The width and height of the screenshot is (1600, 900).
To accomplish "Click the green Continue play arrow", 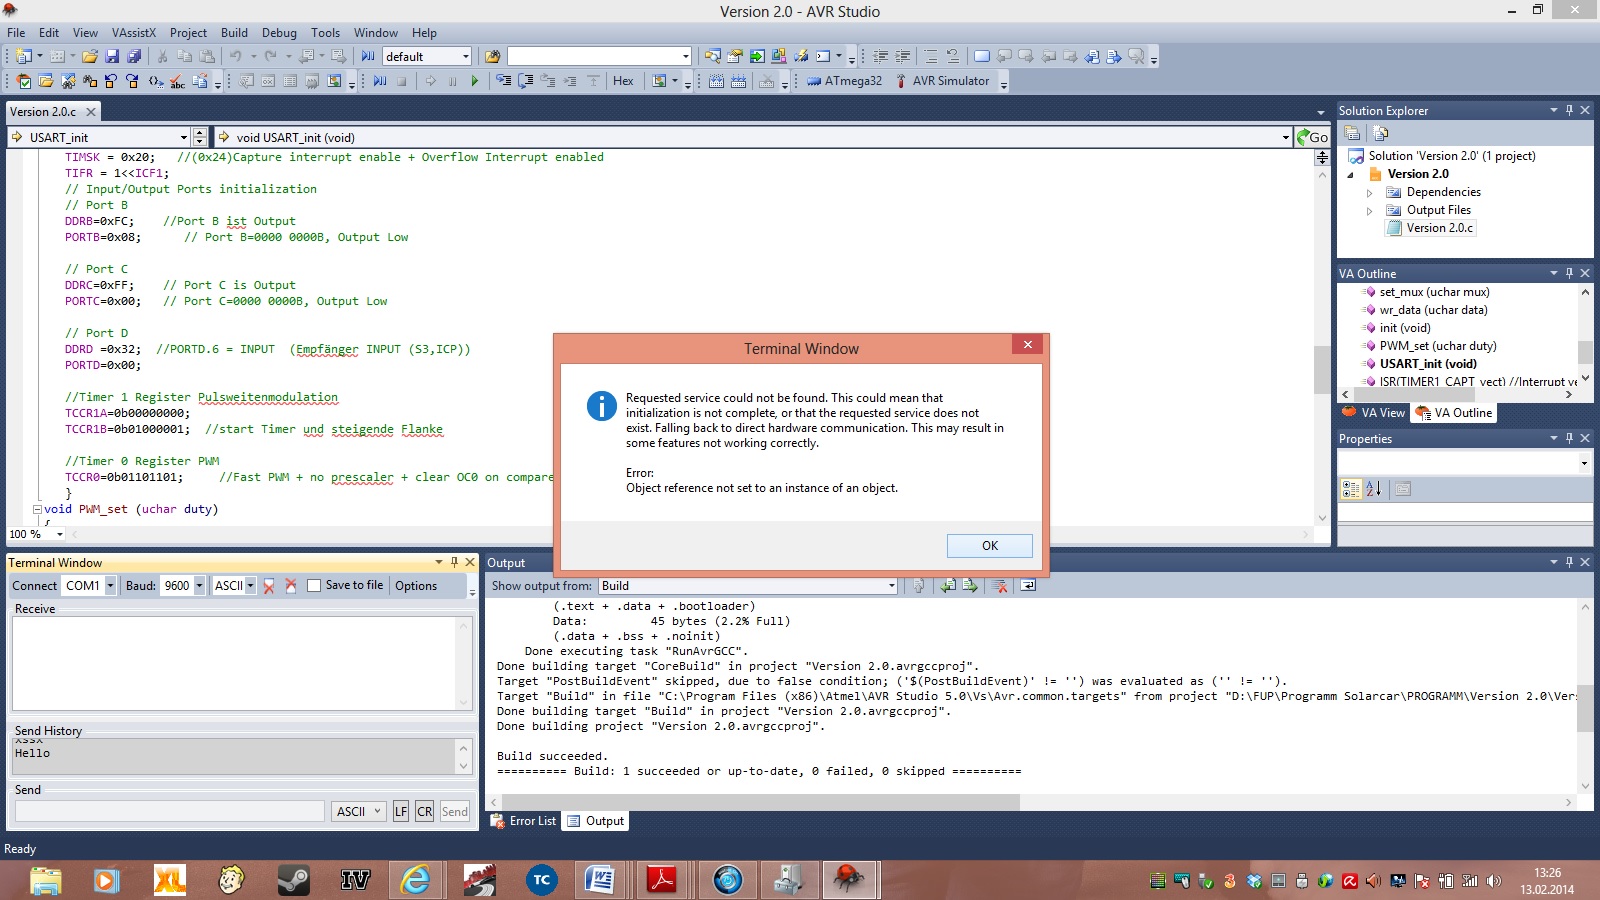I will click(475, 81).
